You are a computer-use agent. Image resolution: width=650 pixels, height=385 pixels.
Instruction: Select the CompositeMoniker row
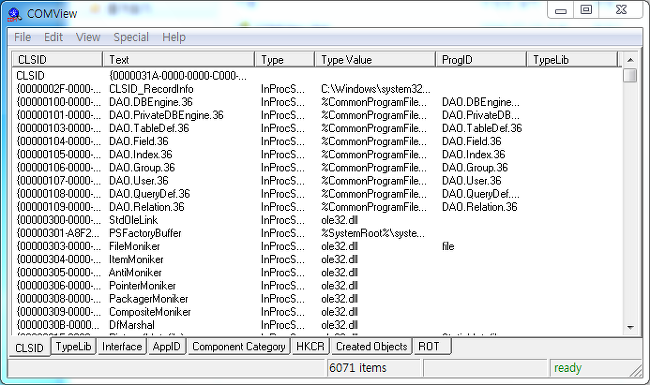[x=317, y=312]
